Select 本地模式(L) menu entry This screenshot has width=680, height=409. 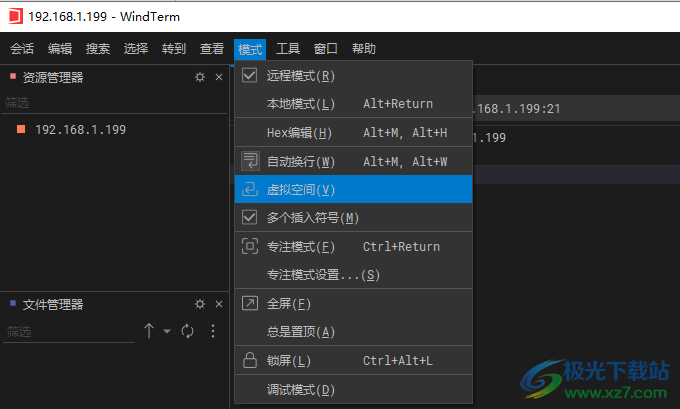pyautogui.click(x=353, y=104)
